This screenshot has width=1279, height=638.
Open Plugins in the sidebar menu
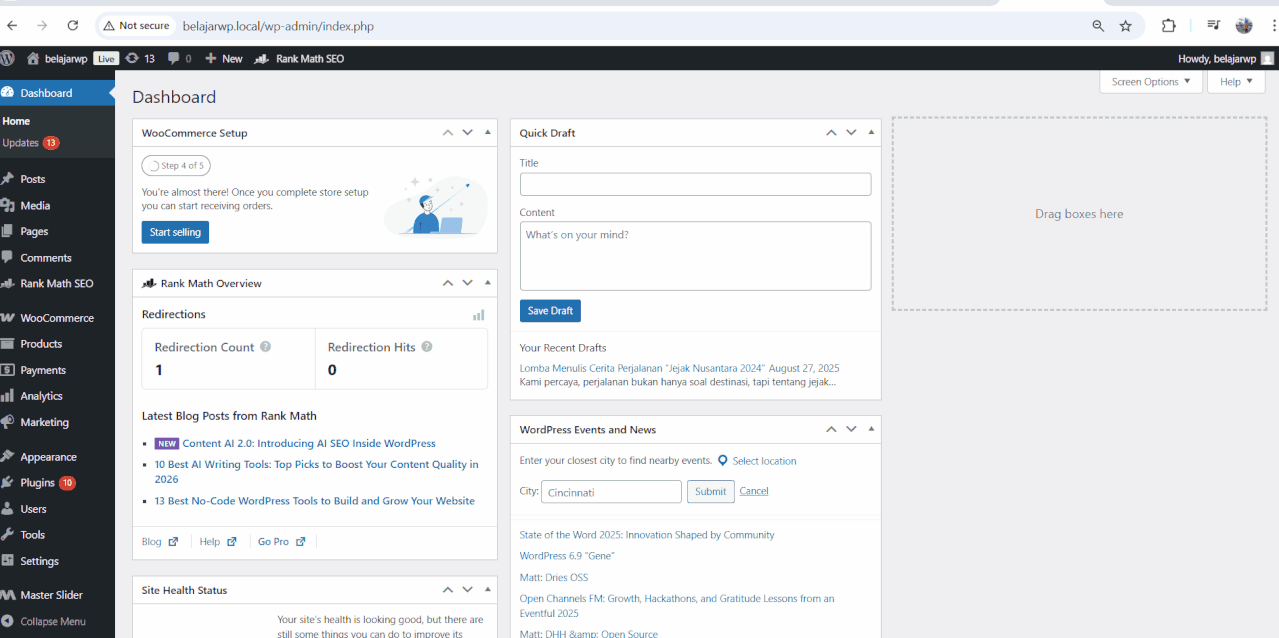(x=38, y=483)
